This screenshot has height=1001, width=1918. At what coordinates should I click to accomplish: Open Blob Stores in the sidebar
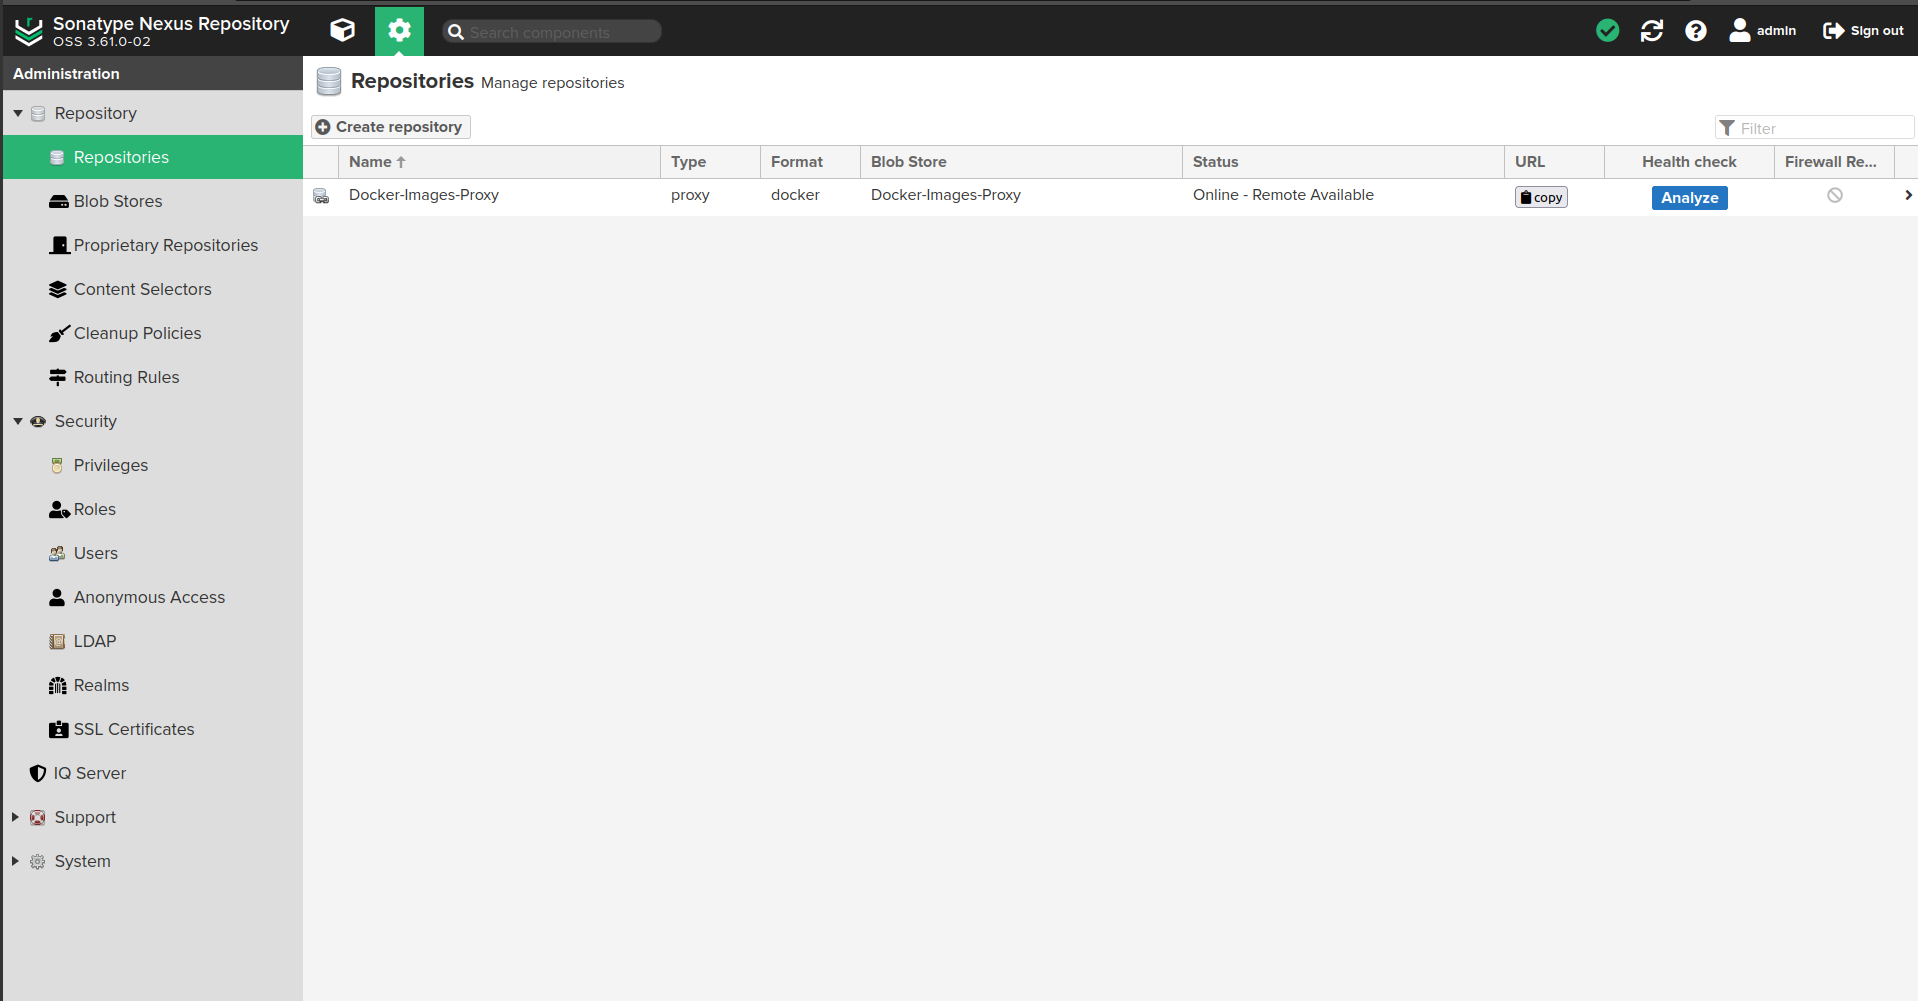pos(153,201)
